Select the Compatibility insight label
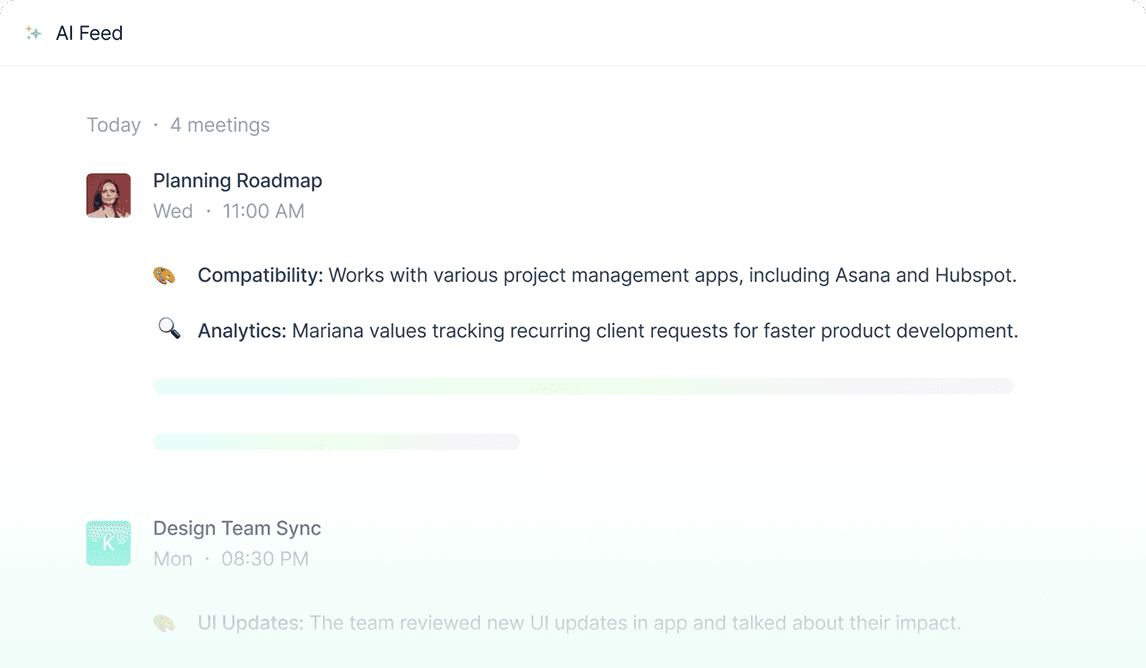Screen dimensions: 1146x668 260,275
